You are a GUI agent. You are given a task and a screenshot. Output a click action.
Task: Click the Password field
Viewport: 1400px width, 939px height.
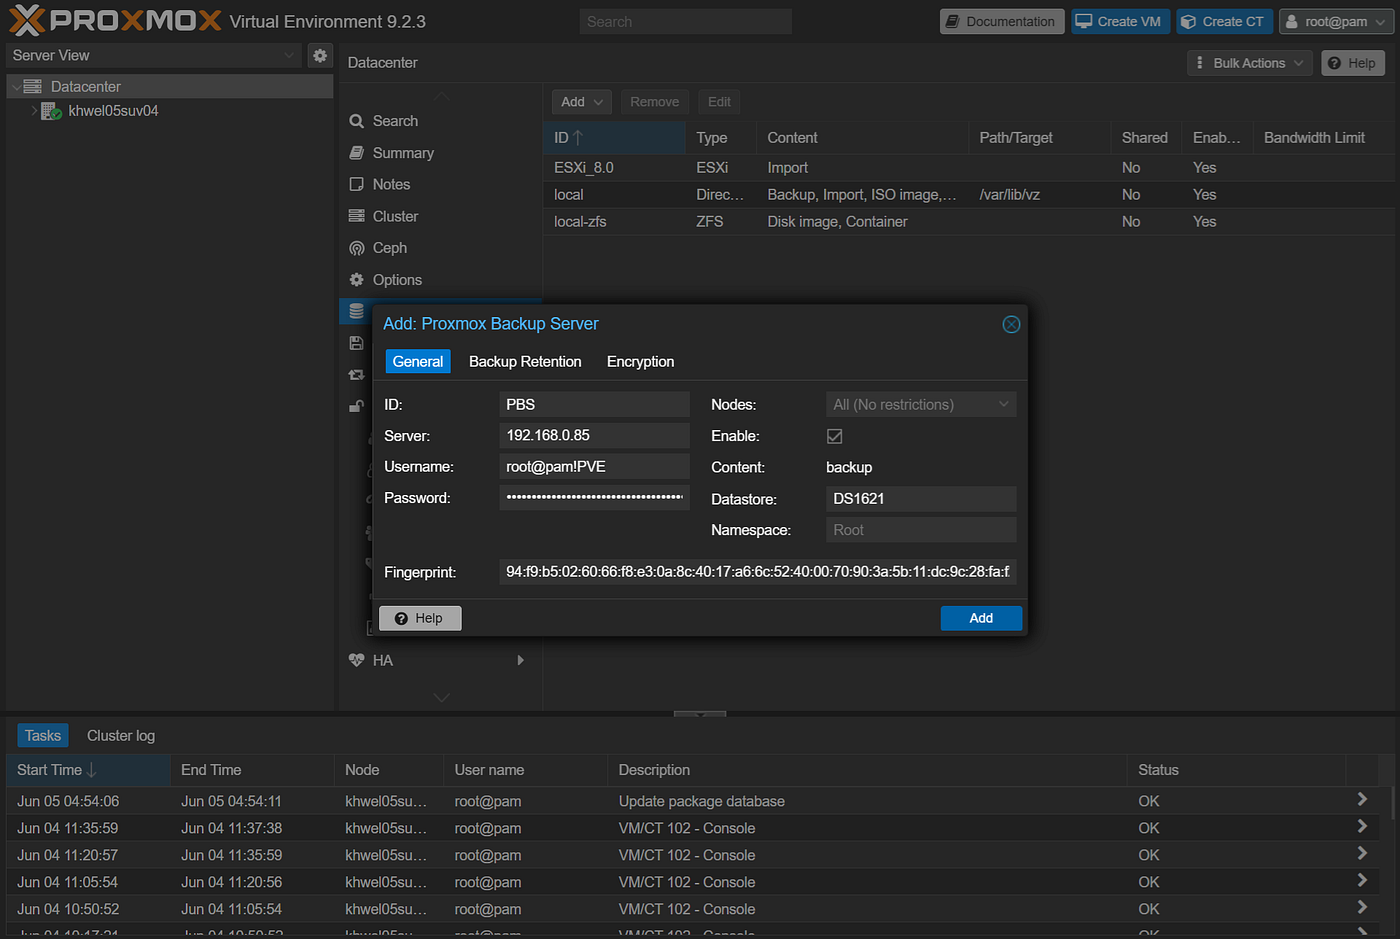pos(594,498)
